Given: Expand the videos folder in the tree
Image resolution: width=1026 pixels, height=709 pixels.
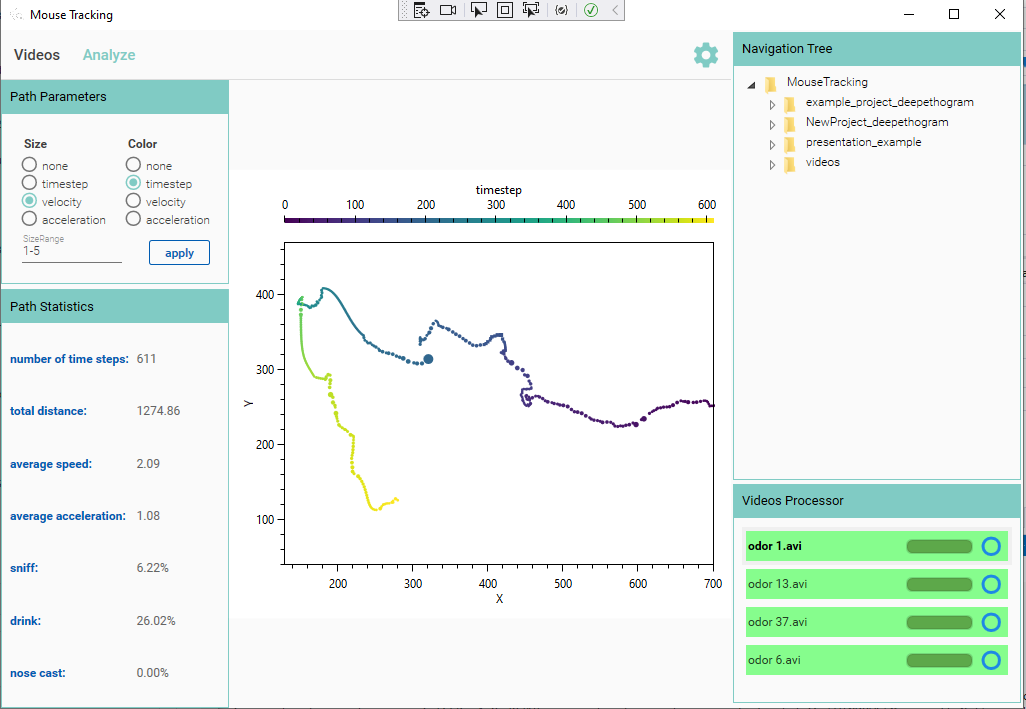Looking at the screenshot, I should click(x=771, y=162).
